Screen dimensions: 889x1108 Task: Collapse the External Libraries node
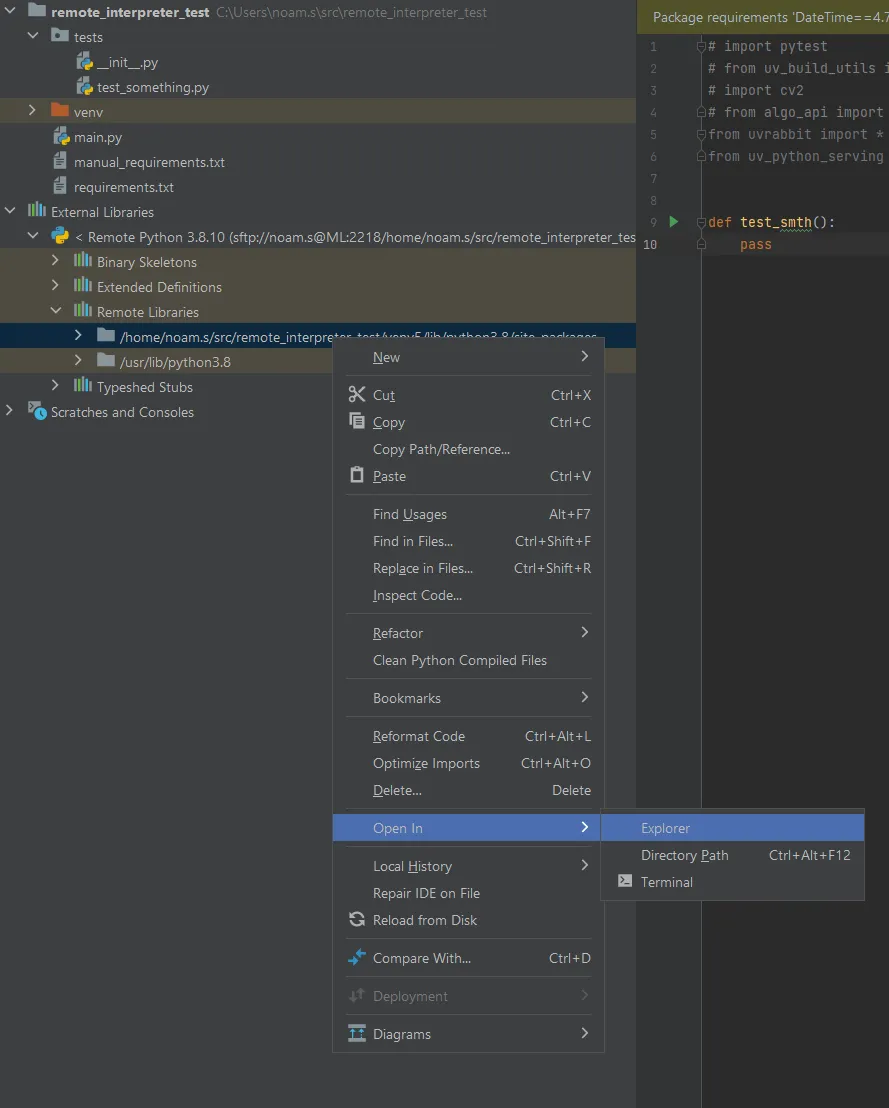(x=10, y=211)
